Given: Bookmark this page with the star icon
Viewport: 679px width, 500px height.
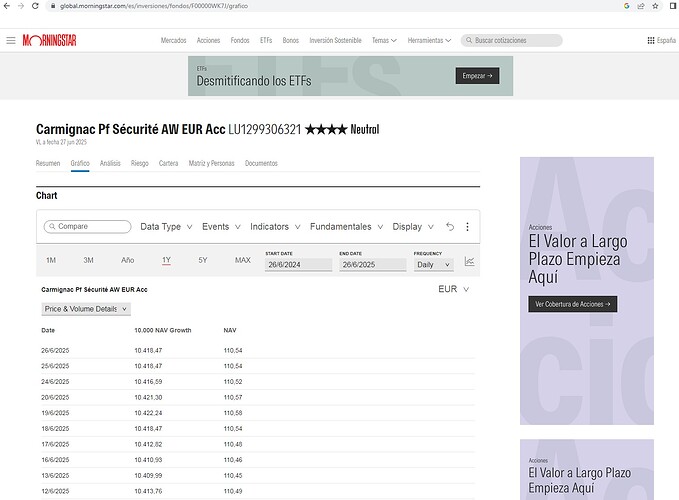Looking at the screenshot, I should [655, 6].
